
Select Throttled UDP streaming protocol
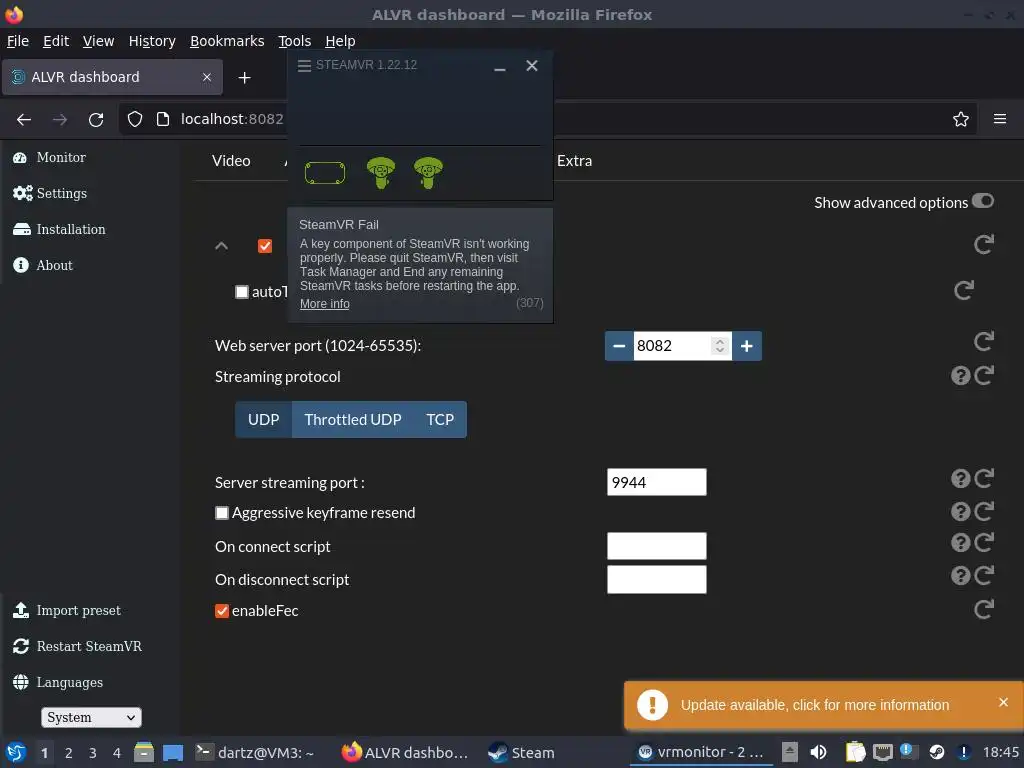(353, 420)
